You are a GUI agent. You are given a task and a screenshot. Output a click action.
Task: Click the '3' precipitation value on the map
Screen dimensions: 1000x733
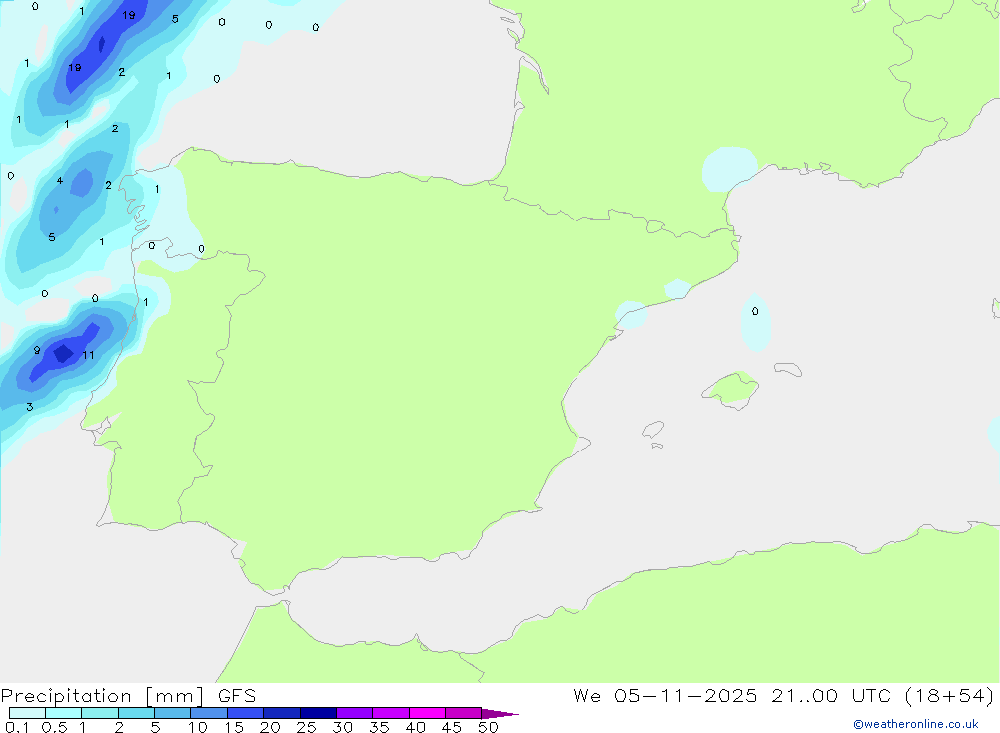(29, 406)
